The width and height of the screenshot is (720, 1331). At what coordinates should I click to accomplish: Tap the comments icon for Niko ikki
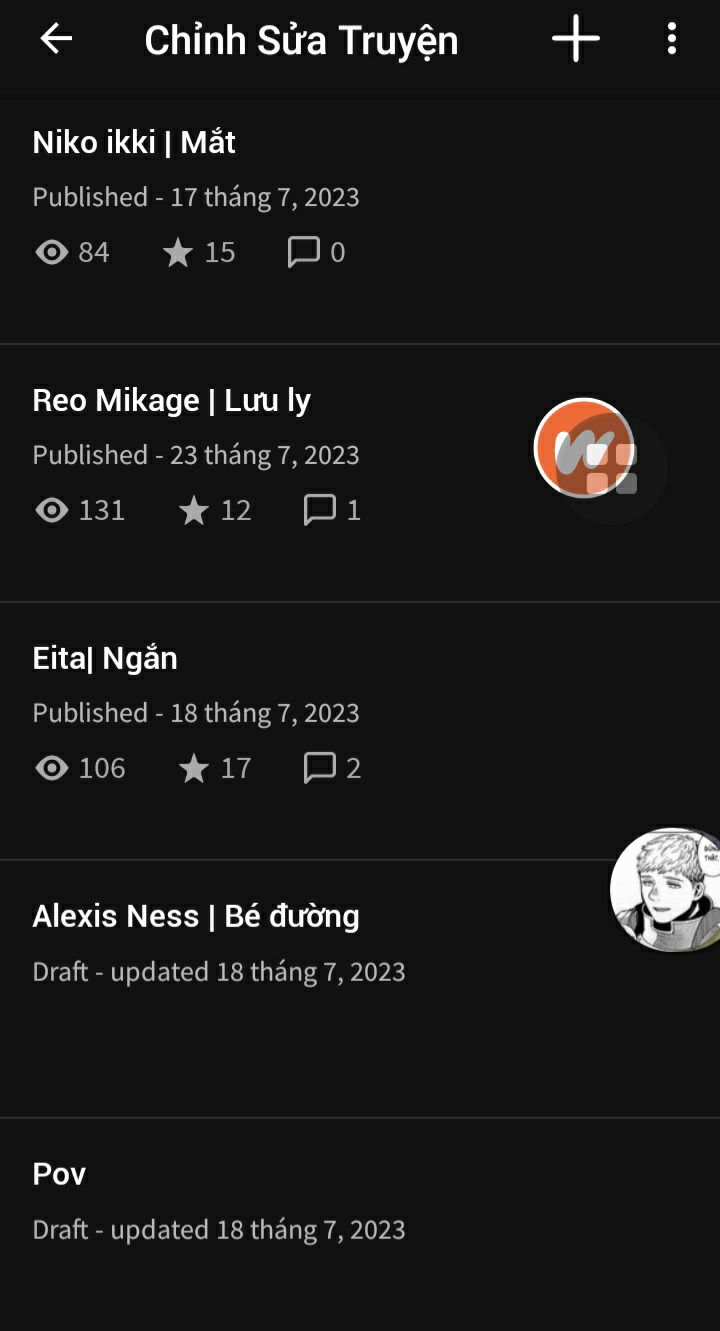[x=304, y=252]
